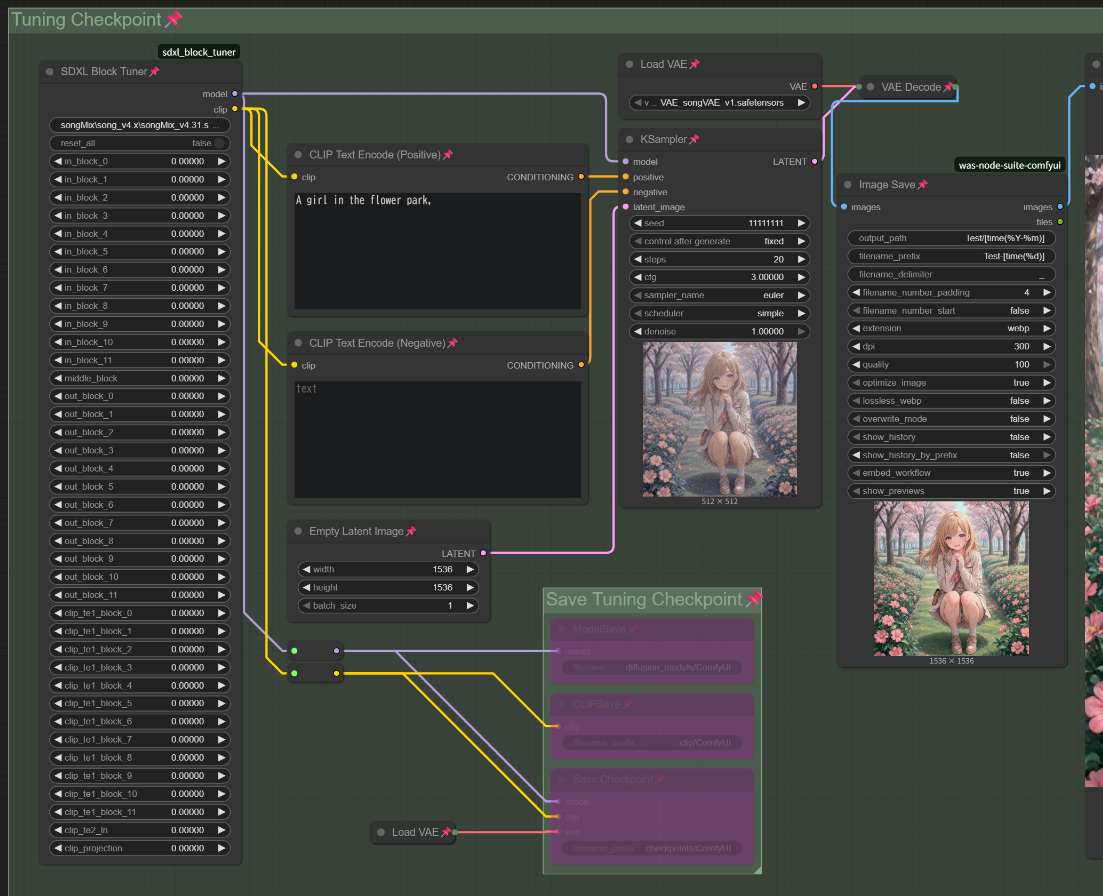The width and height of the screenshot is (1103, 896).
Task: Increase the cfg value with right arrow
Action: click(801, 277)
